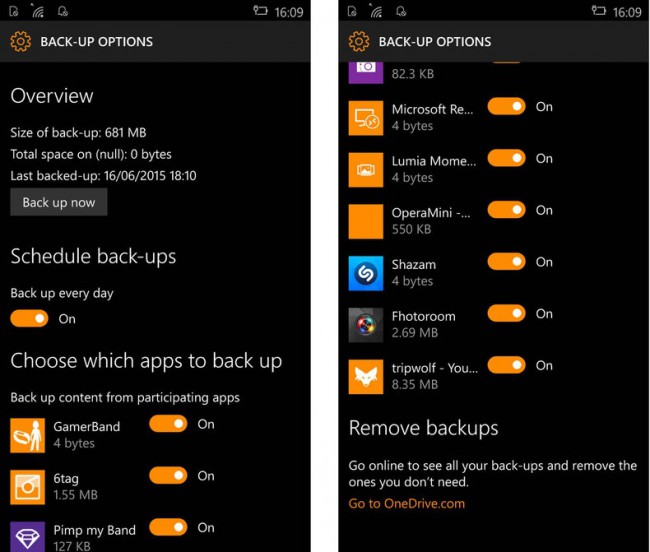Tap the OperaMini 550 KB size text
The image size is (650, 552).
412,229
